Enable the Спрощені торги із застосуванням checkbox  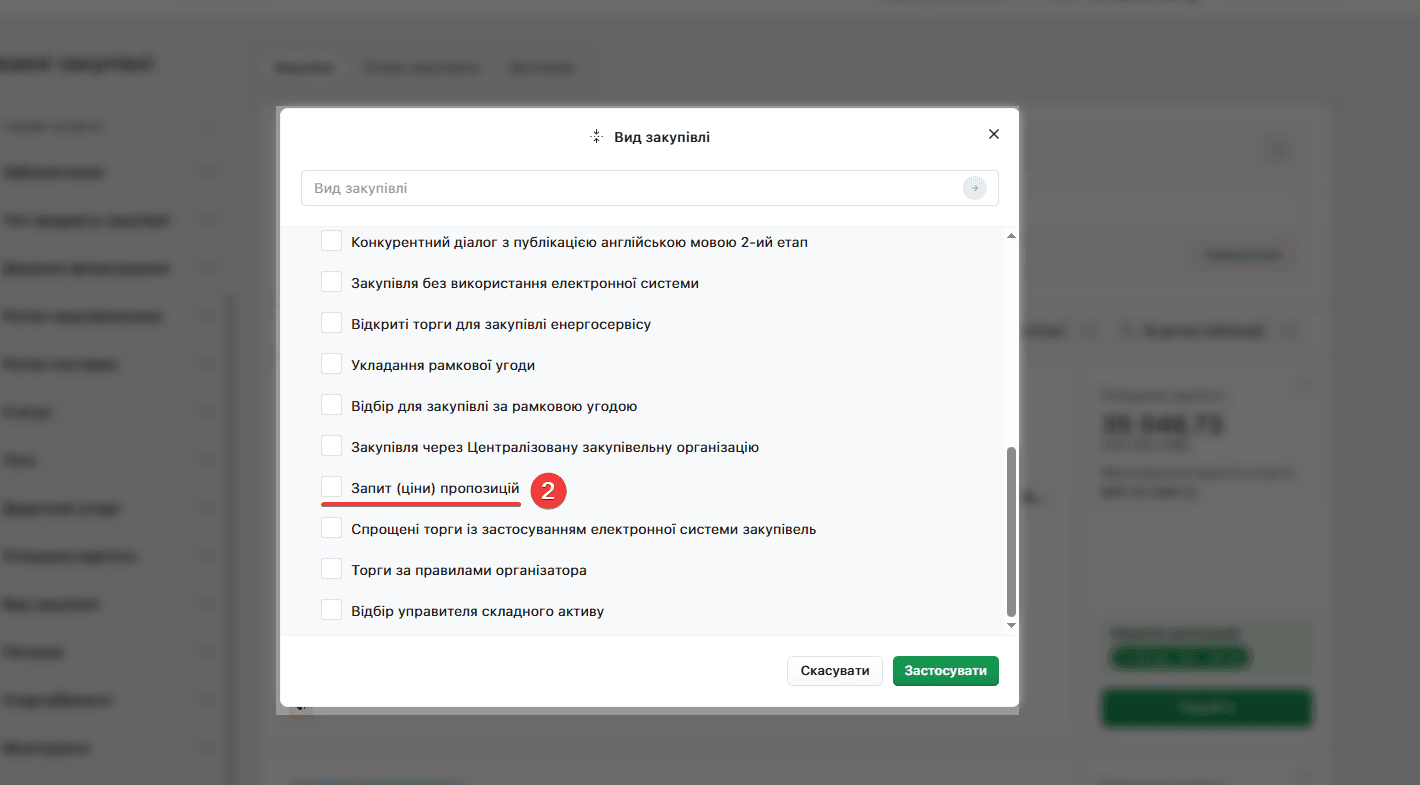click(331, 528)
